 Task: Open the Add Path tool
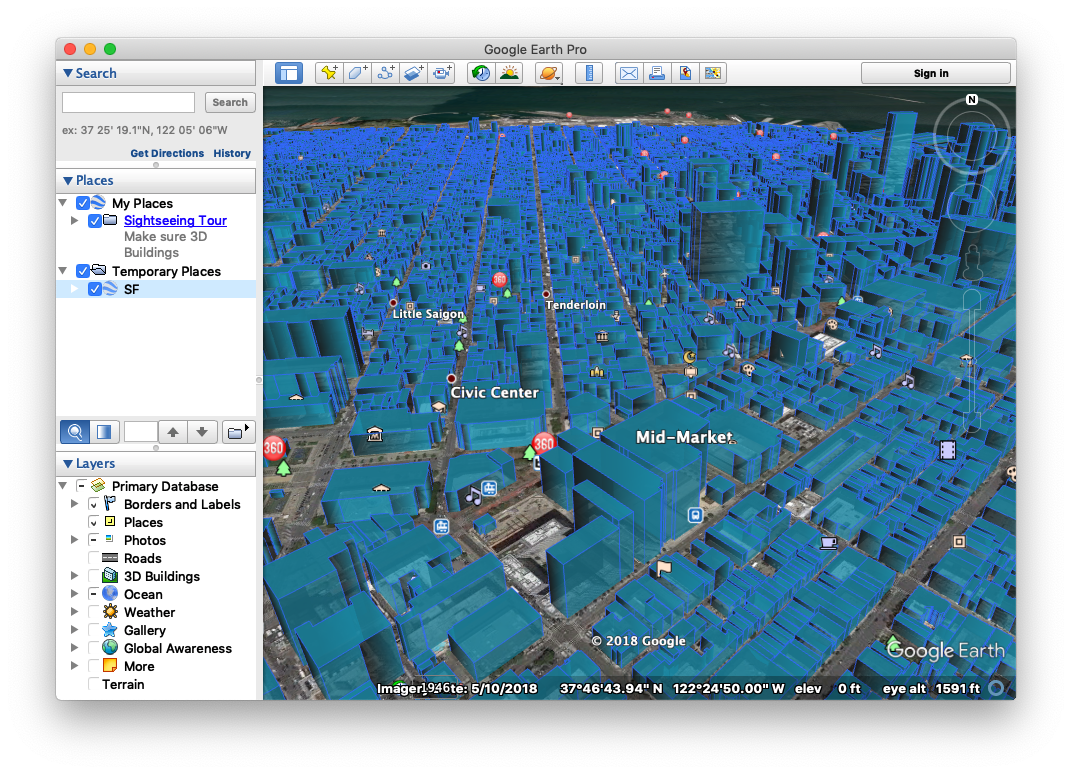tap(386, 72)
